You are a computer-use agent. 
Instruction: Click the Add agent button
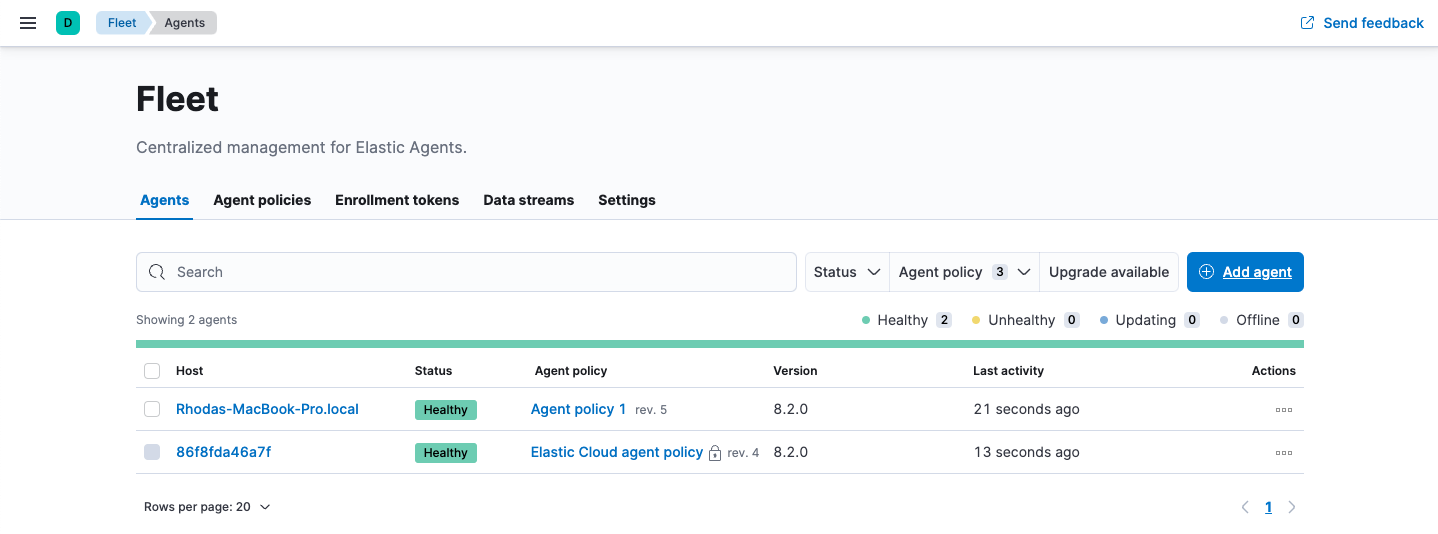tap(1245, 272)
